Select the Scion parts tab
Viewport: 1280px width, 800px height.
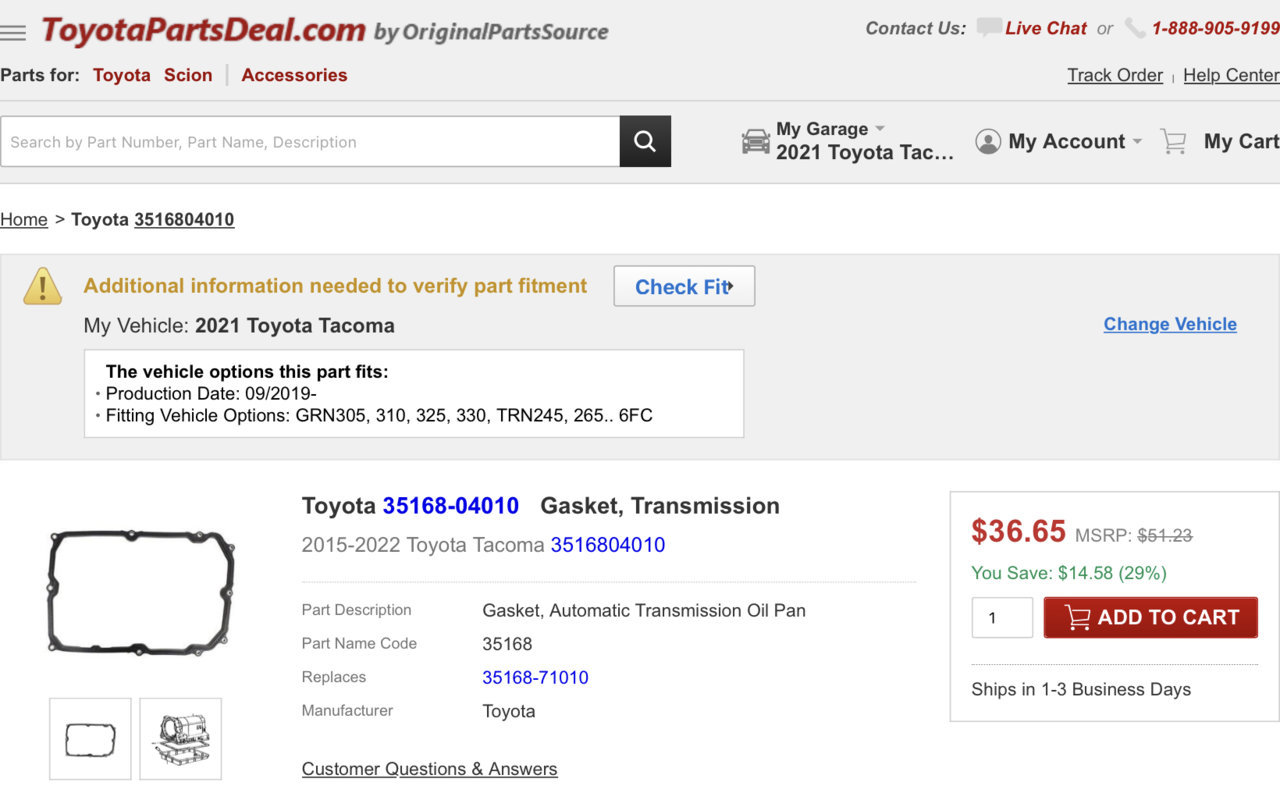coord(188,75)
